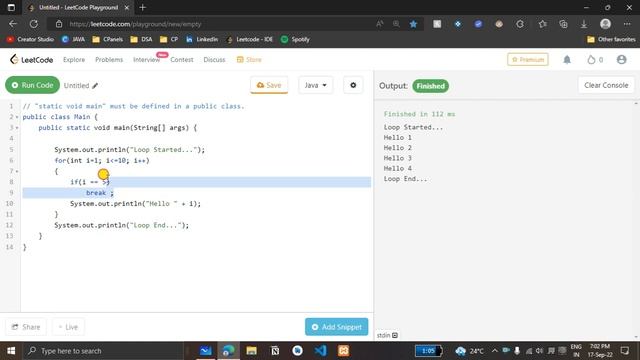The height and width of the screenshot is (360, 640).
Task: Open the browser Favorites star list icon
Action: coord(542,24)
